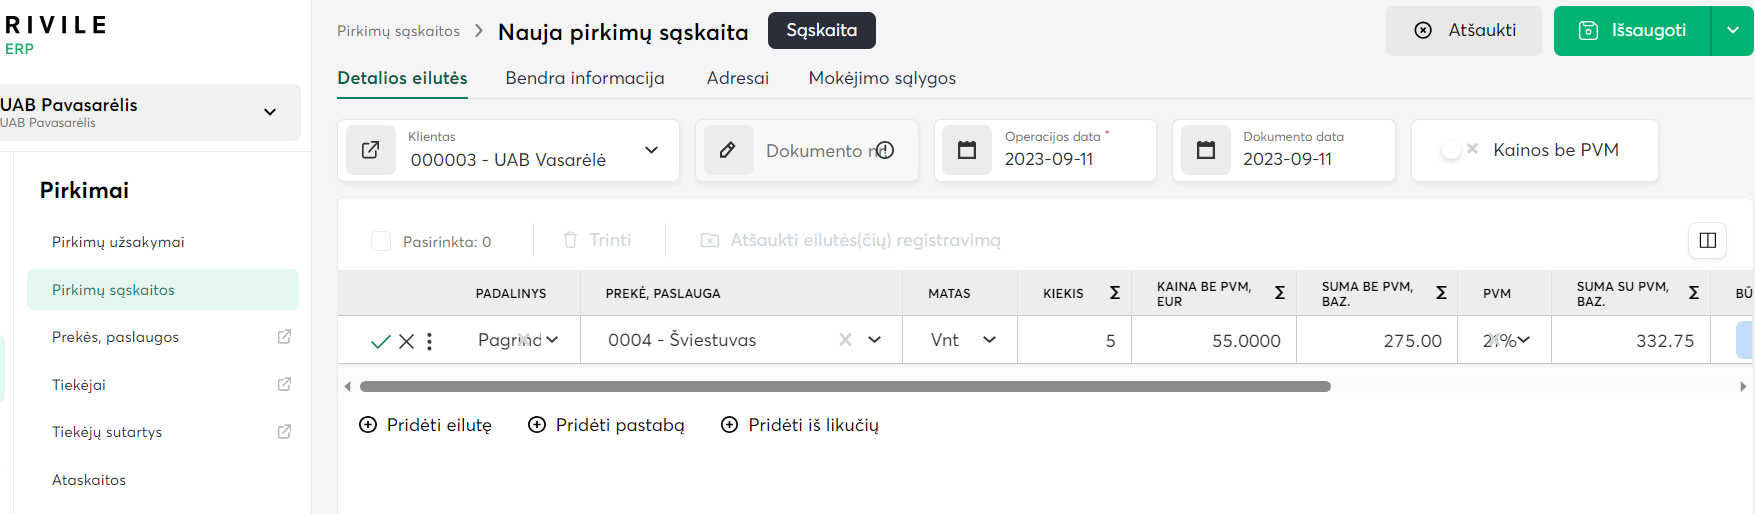Open the Matas Vnt unit dropdown
The height and width of the screenshot is (514, 1755).
pyautogui.click(x=989, y=340)
